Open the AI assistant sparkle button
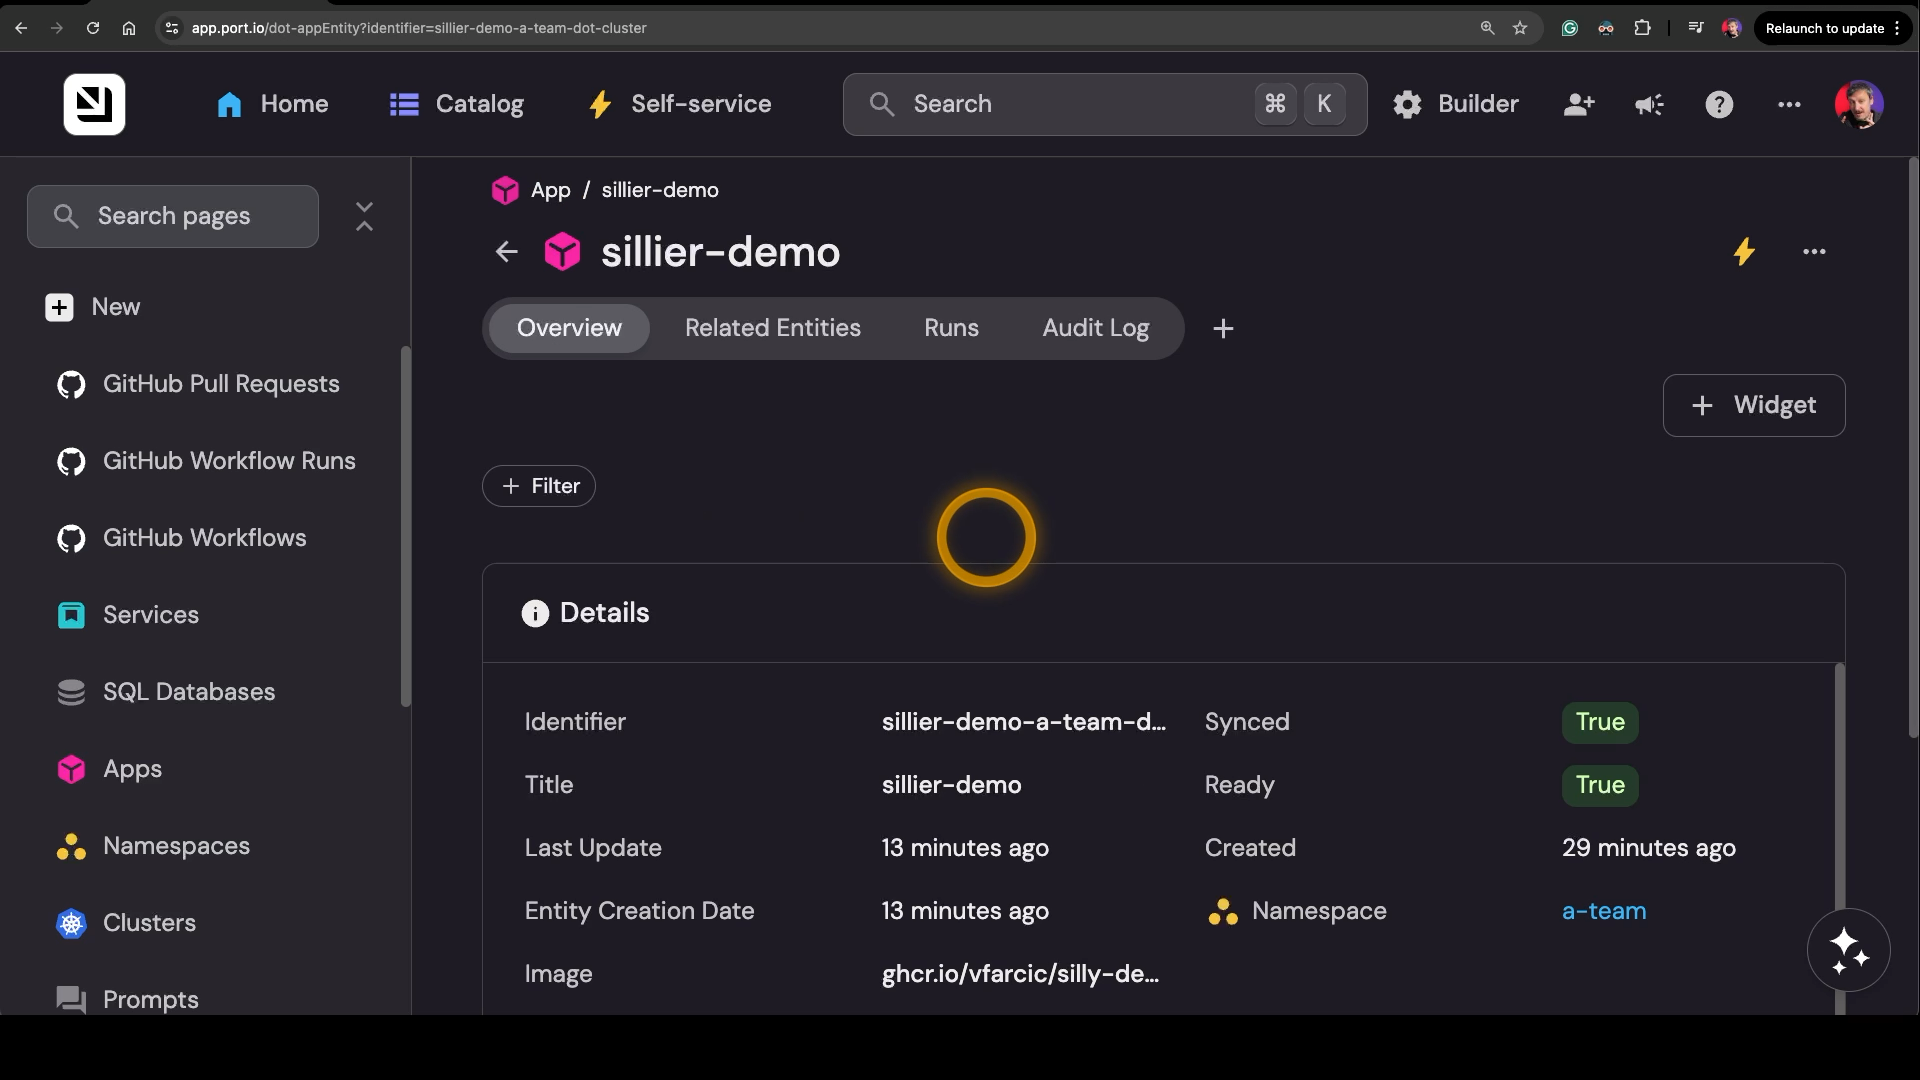Viewport: 1920px width, 1080px height. 1848,950
